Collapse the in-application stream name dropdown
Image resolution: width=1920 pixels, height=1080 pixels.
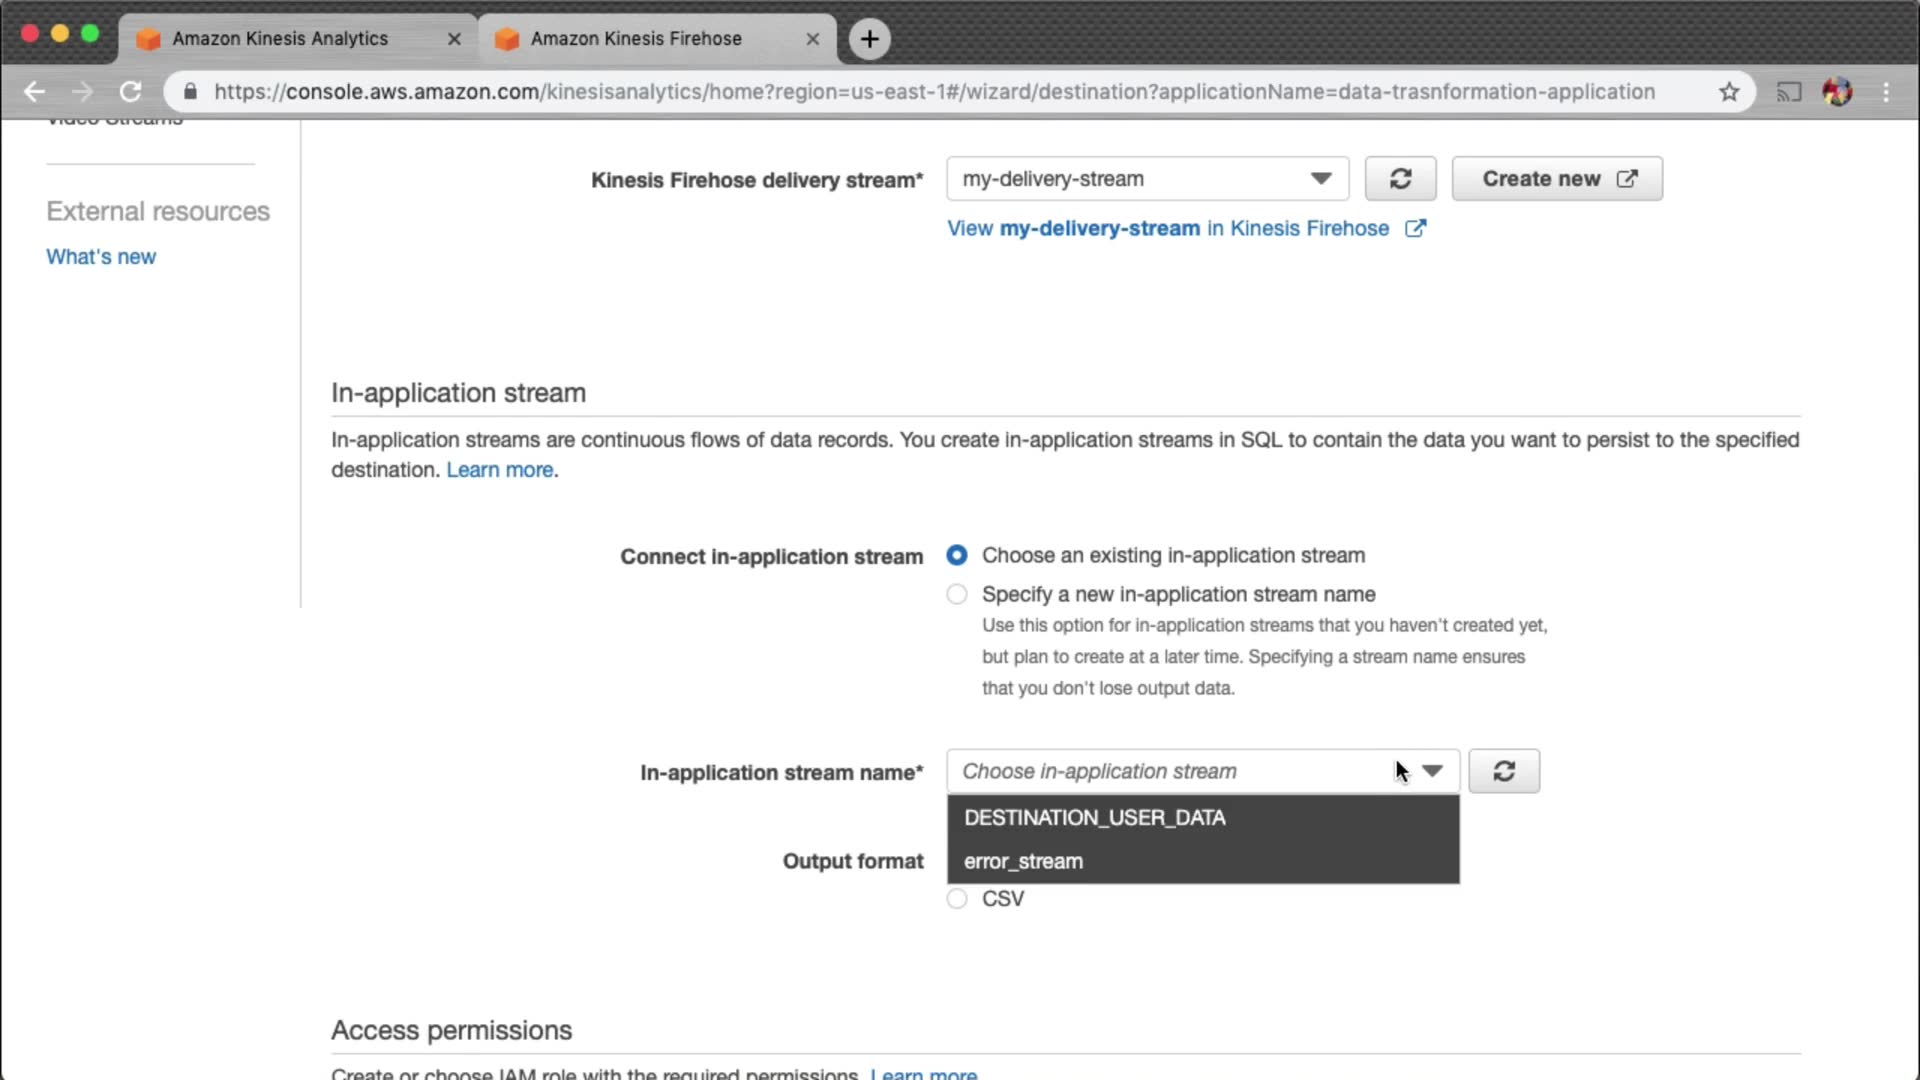tap(1432, 771)
